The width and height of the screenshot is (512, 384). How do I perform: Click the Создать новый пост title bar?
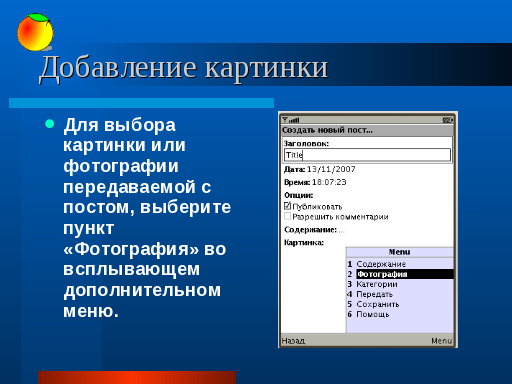tap(367, 130)
